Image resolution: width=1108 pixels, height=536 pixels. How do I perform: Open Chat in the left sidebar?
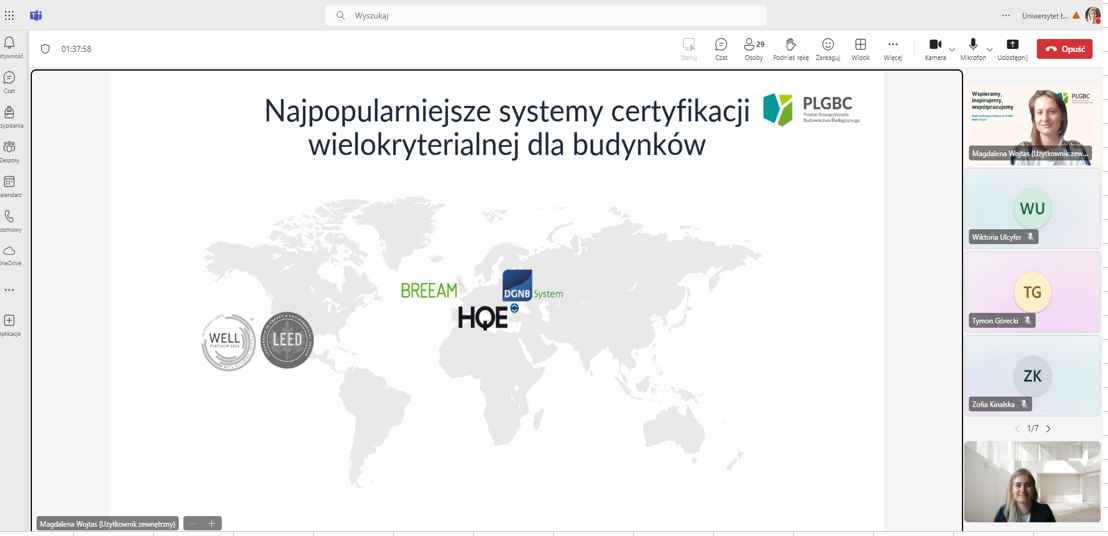pyautogui.click(x=9, y=82)
